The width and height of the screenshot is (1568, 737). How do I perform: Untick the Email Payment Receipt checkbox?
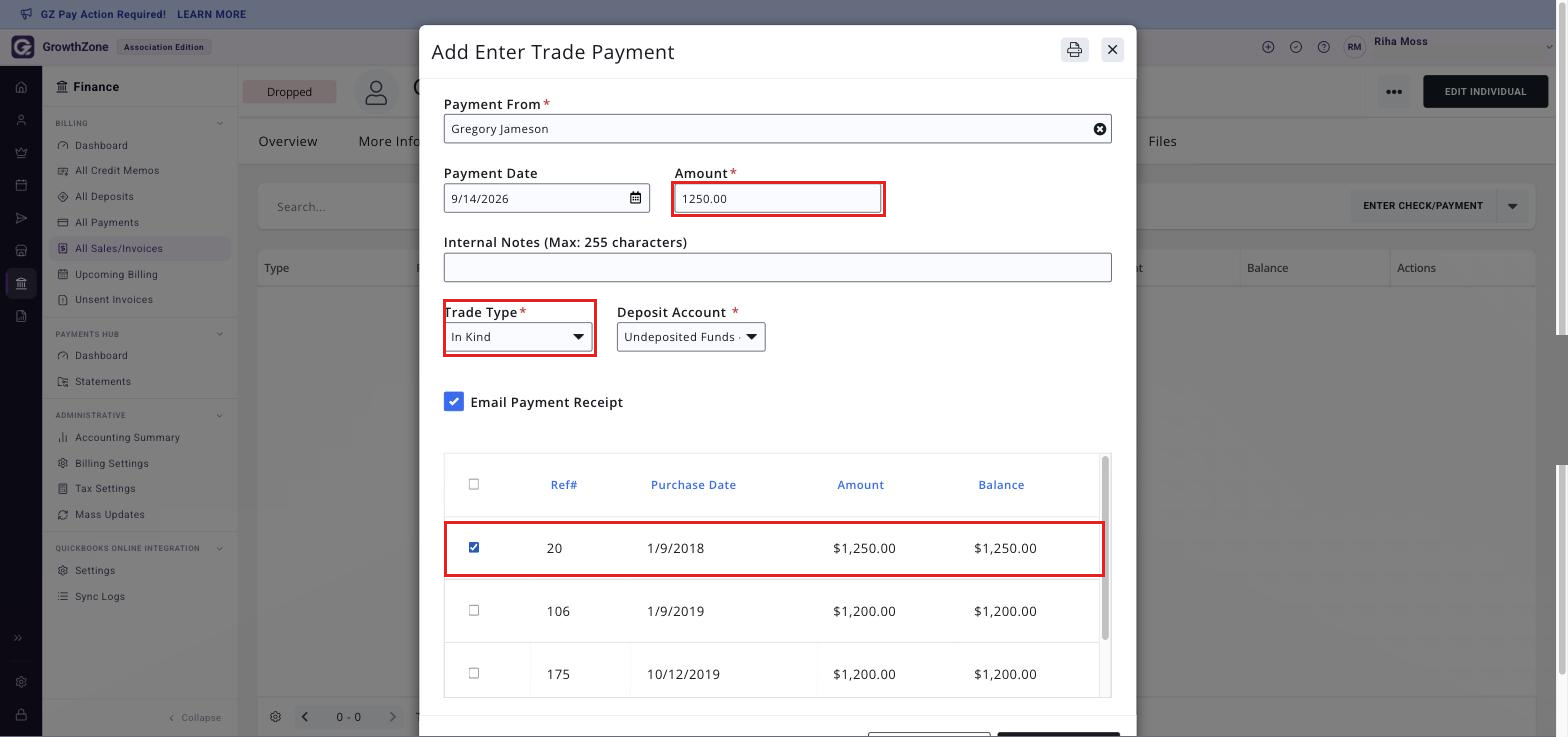pos(454,402)
